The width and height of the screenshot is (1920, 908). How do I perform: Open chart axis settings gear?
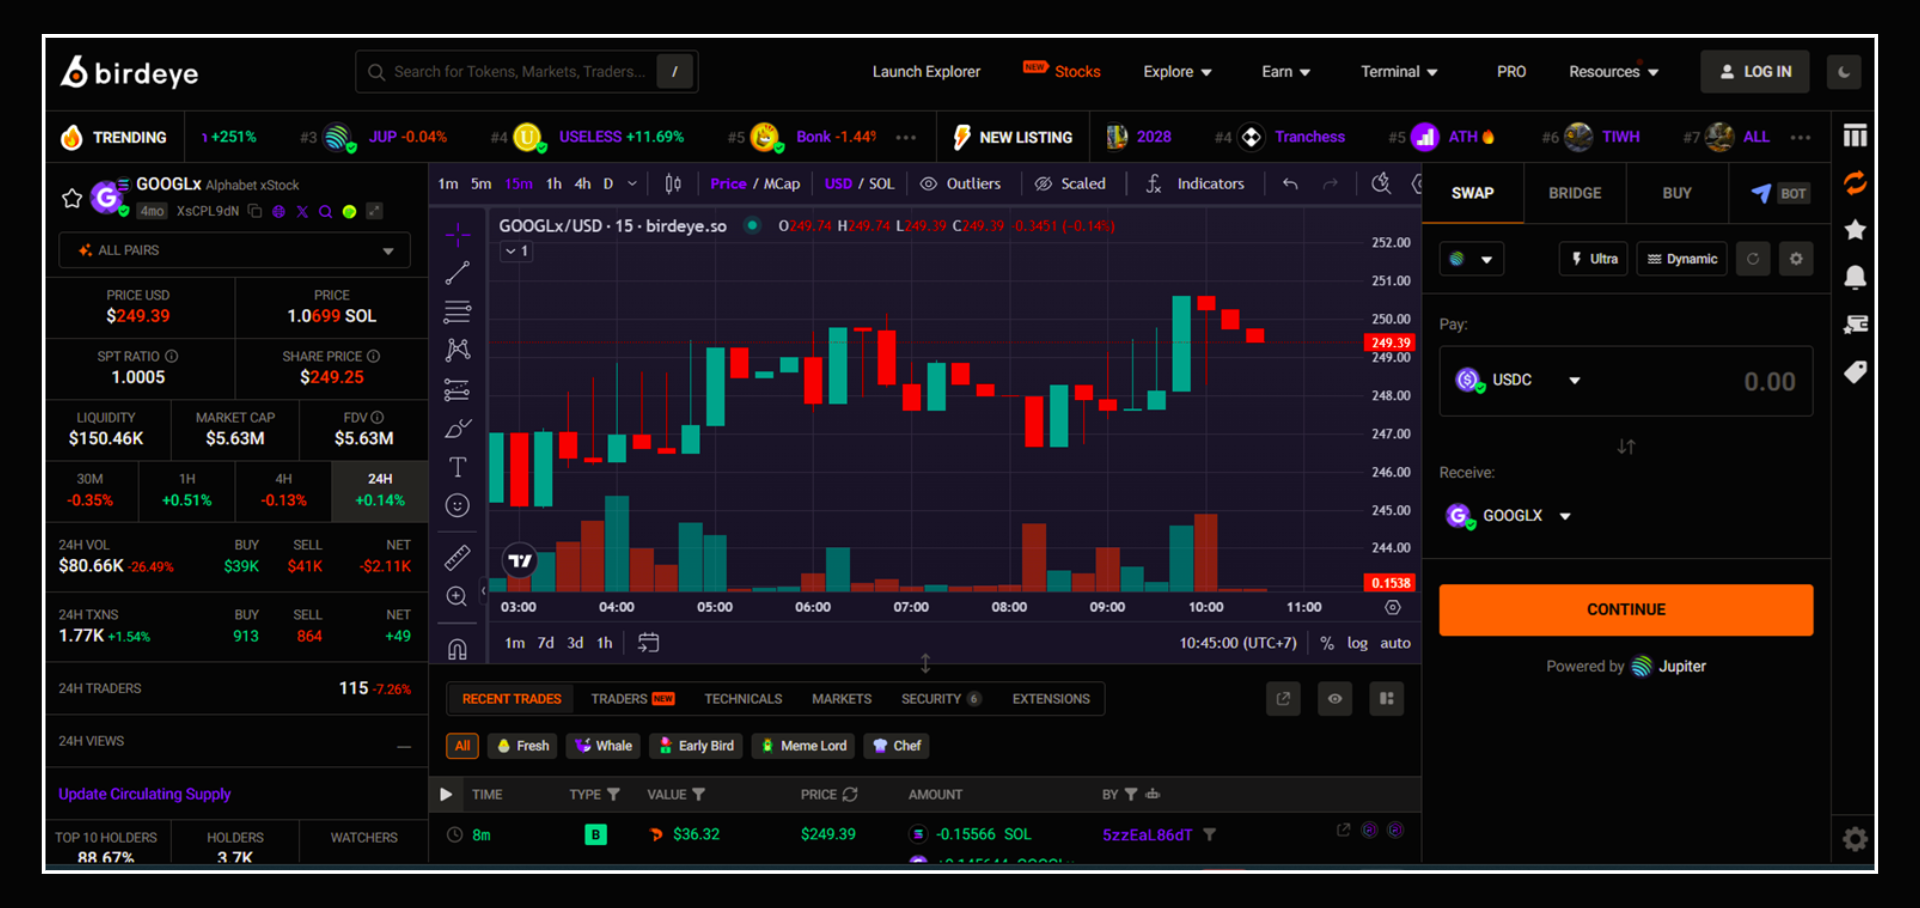click(1392, 607)
